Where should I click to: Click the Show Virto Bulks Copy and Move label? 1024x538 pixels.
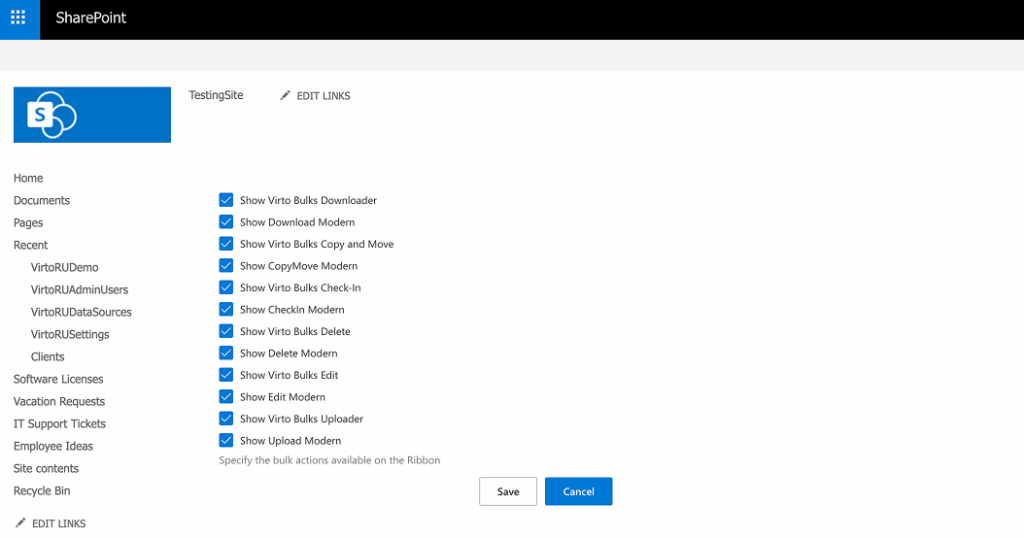tap(317, 244)
